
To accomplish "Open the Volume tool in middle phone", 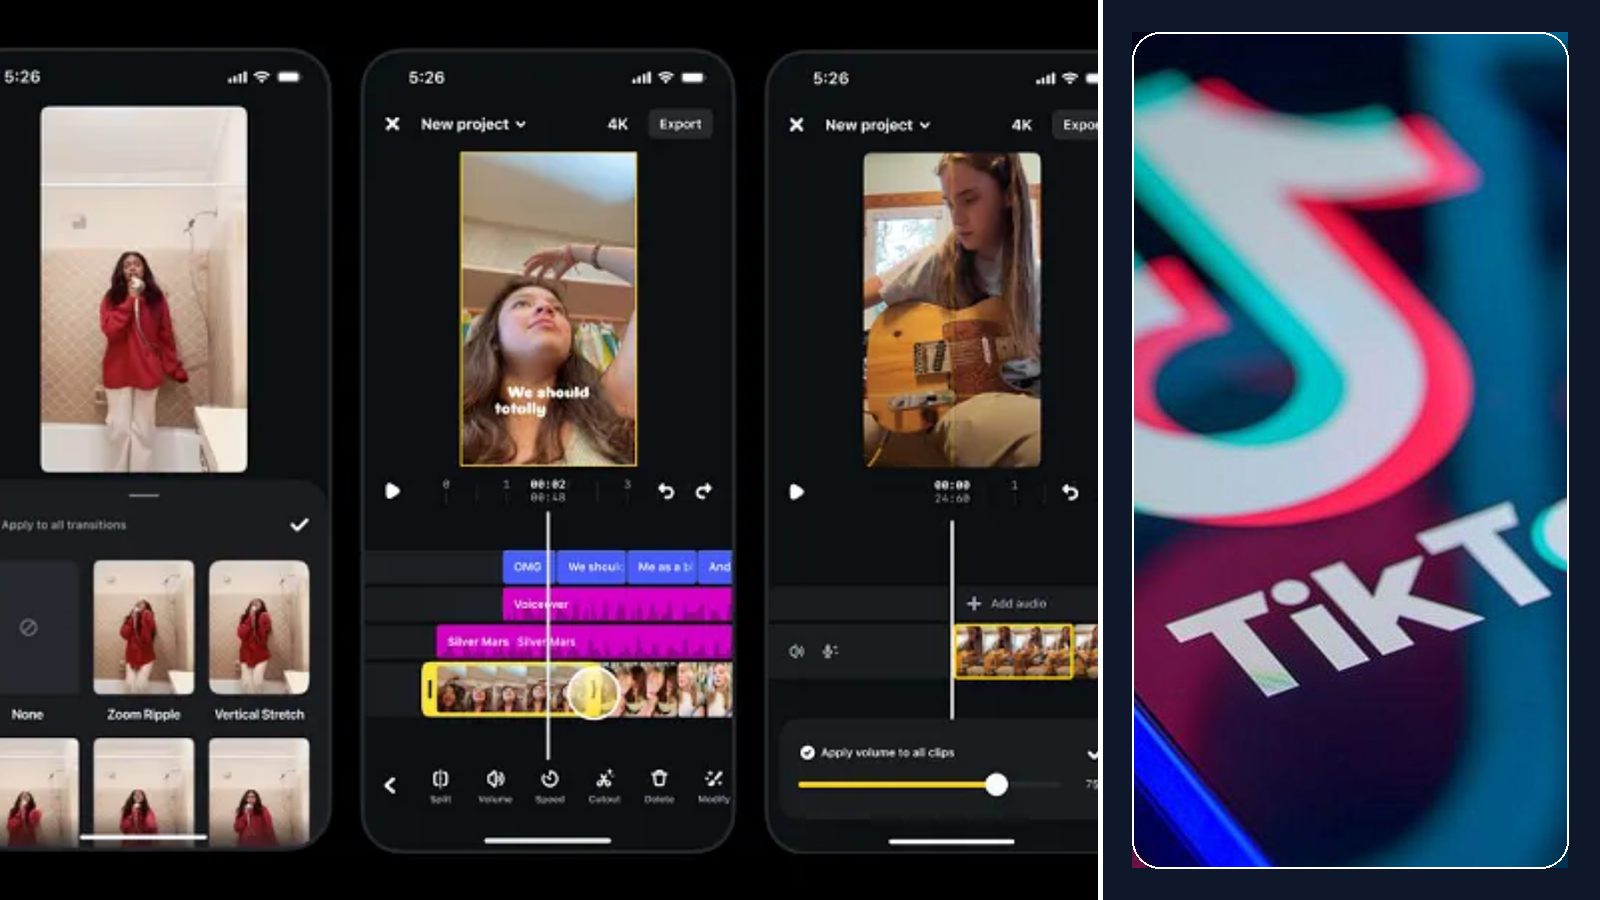I will point(495,785).
